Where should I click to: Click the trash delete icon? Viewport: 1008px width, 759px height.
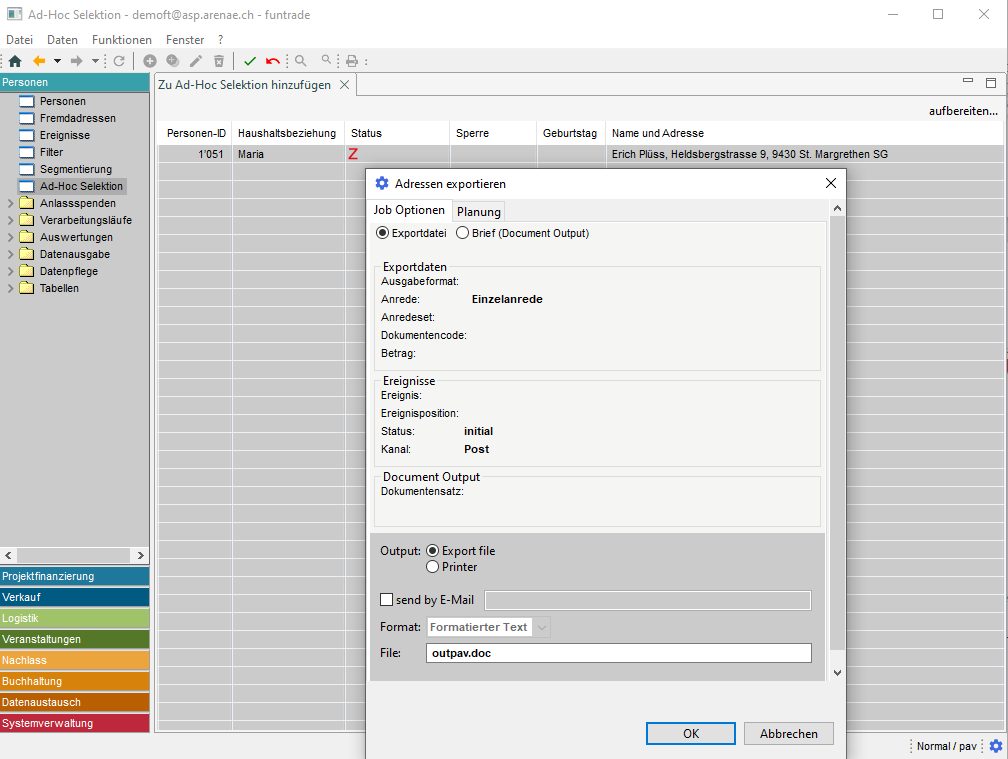(219, 61)
